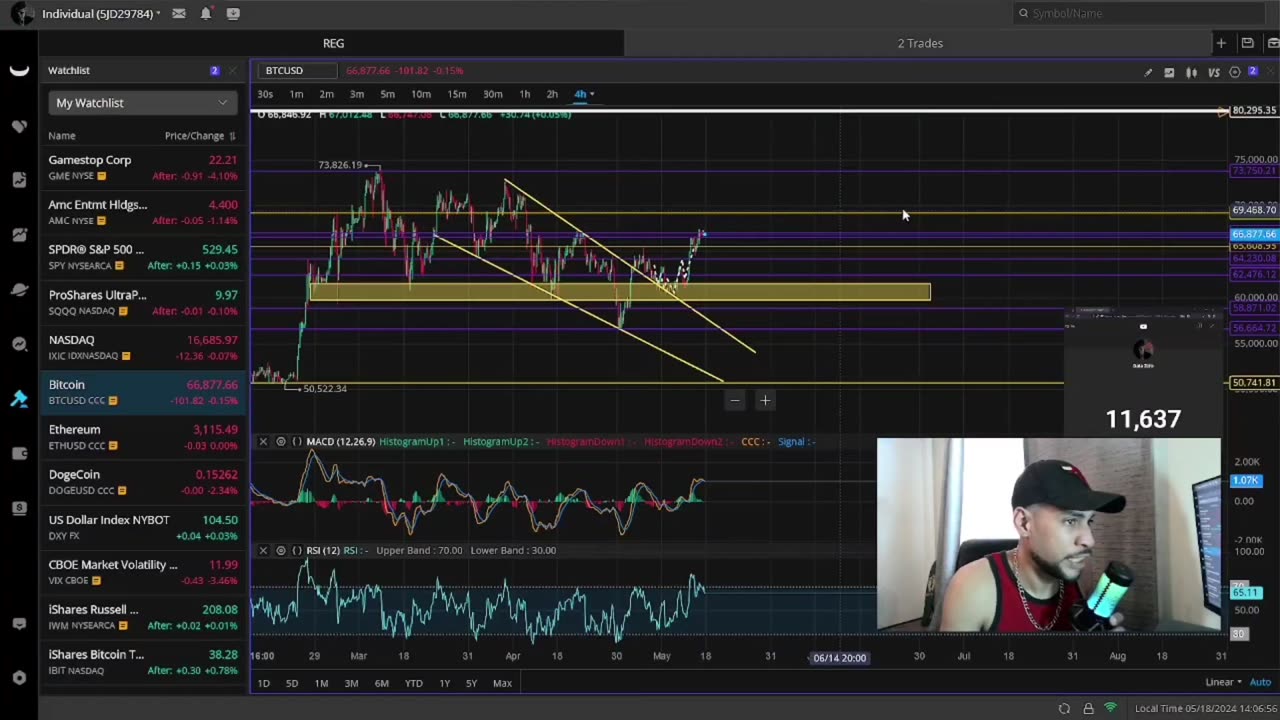Select the chart drawing pencil tool

(1148, 72)
